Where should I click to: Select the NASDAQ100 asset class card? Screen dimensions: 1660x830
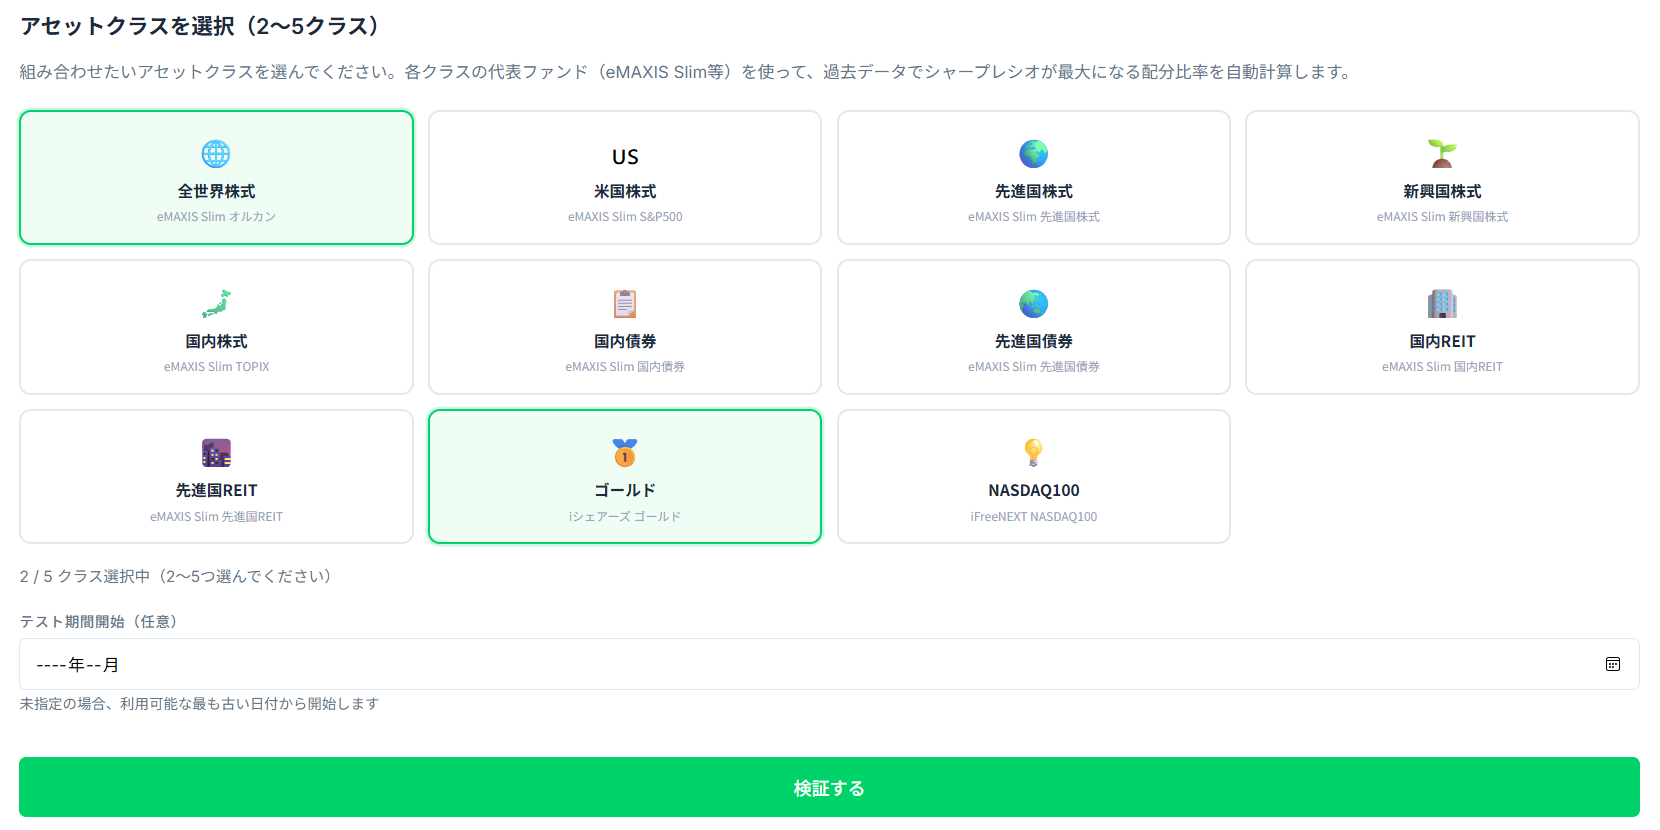click(x=1033, y=477)
